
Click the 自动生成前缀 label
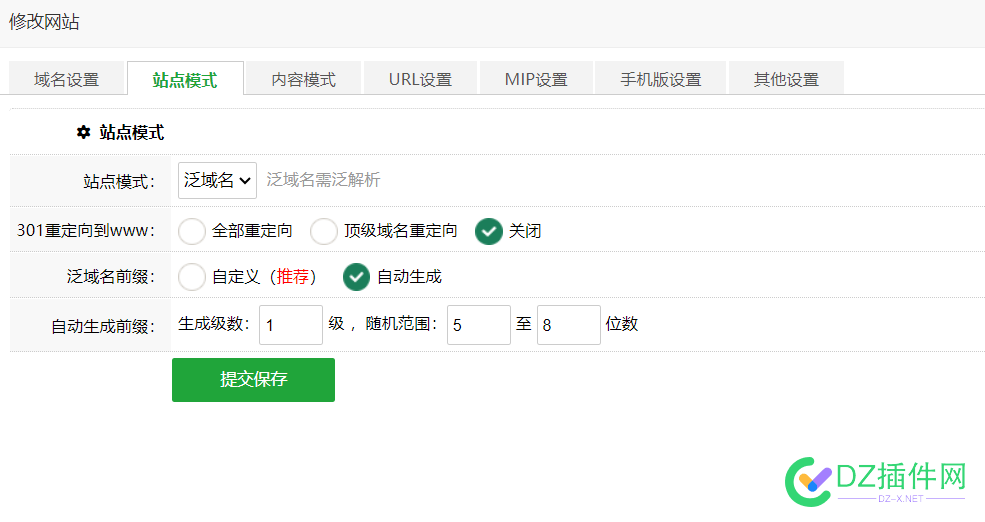click(x=103, y=327)
